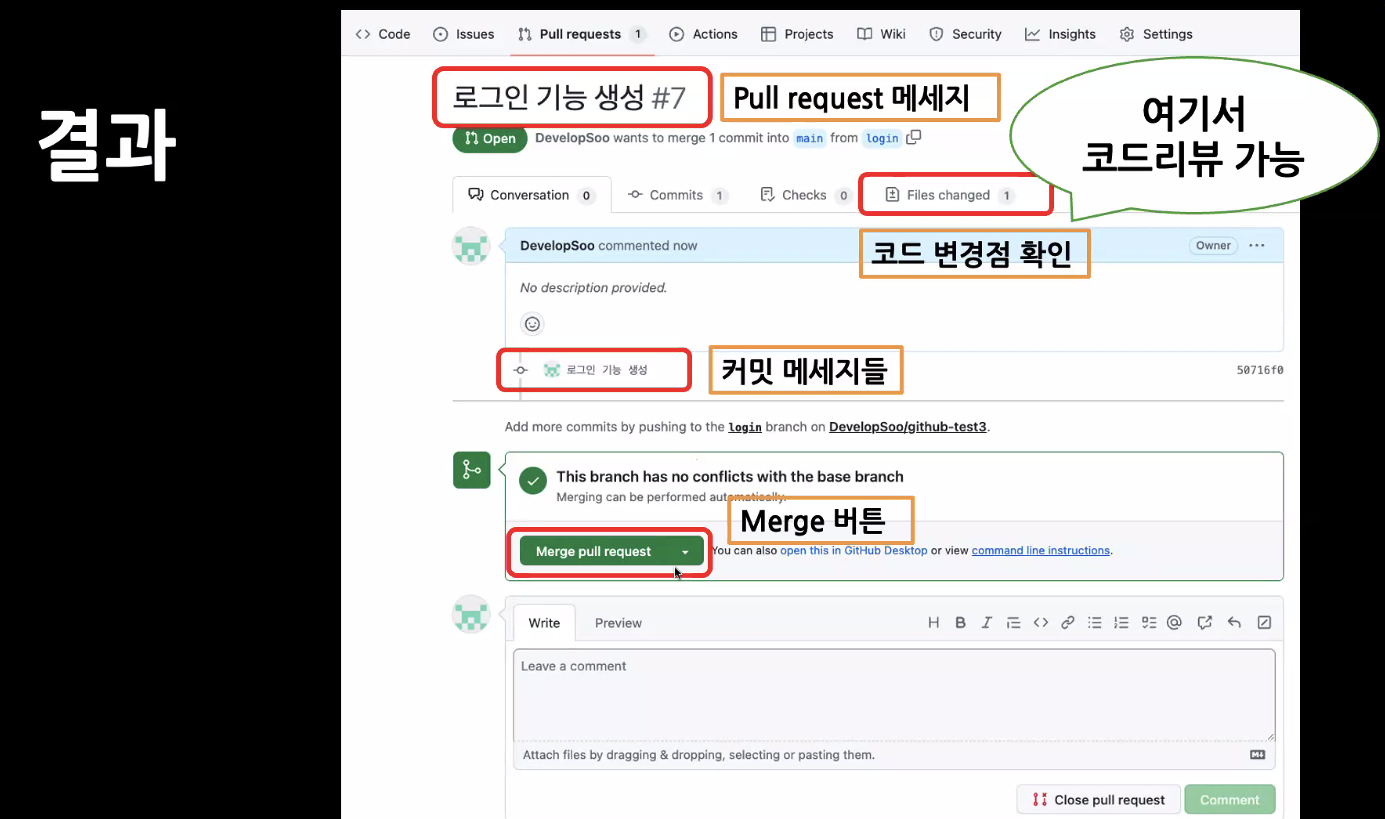Click the small avatar in the commit row
The height and width of the screenshot is (819, 1385).
(x=551, y=370)
